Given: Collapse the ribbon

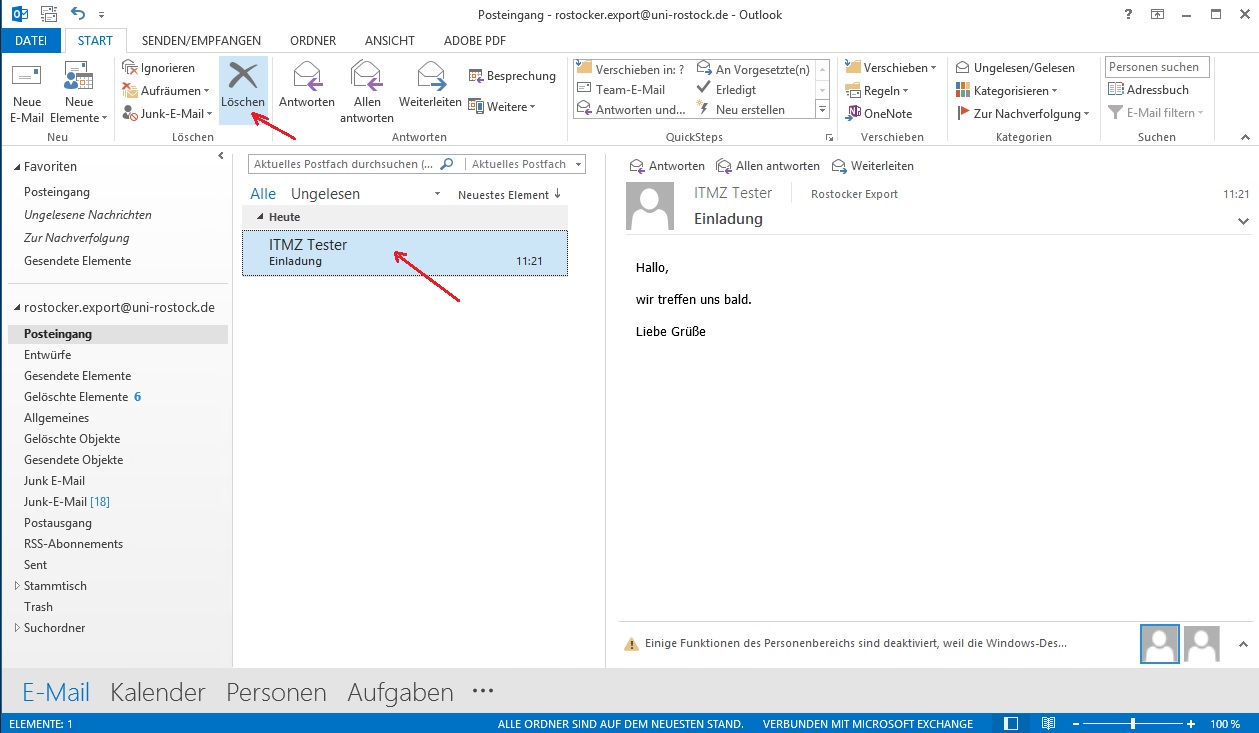Looking at the screenshot, I should pos(1245,138).
